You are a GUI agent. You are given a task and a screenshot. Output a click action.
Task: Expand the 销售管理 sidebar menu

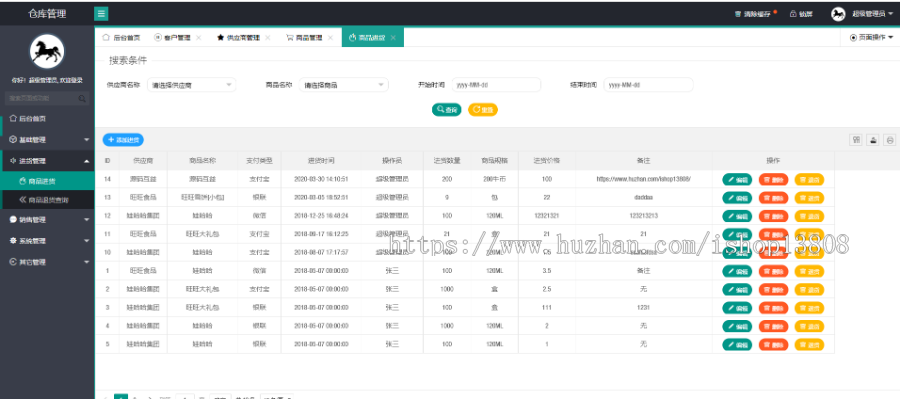click(47, 219)
